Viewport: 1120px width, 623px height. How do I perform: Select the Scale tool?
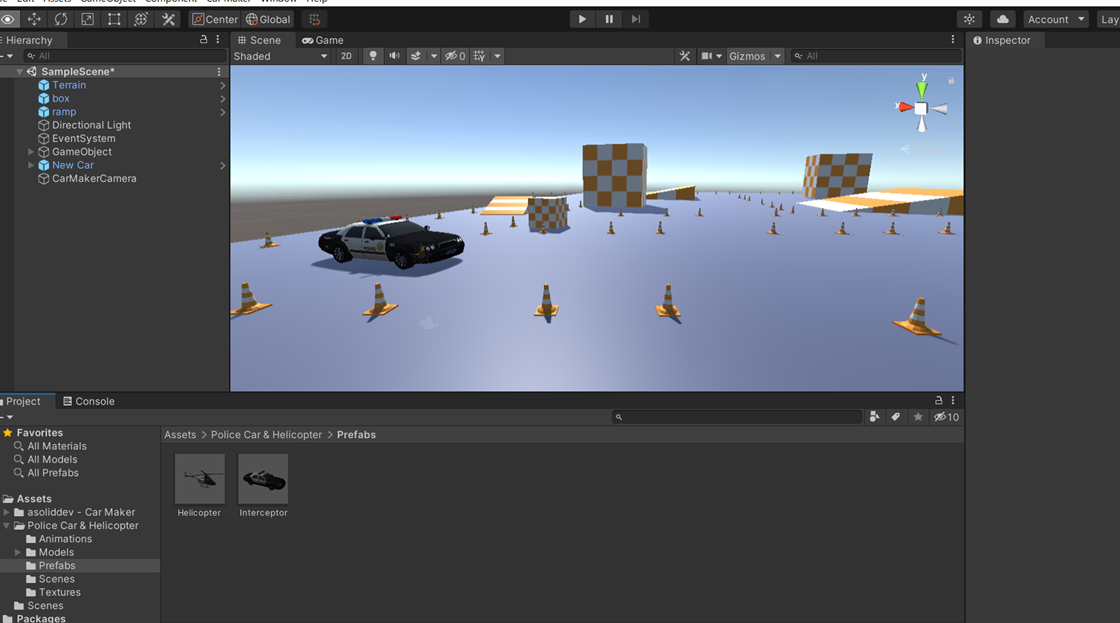pos(88,19)
